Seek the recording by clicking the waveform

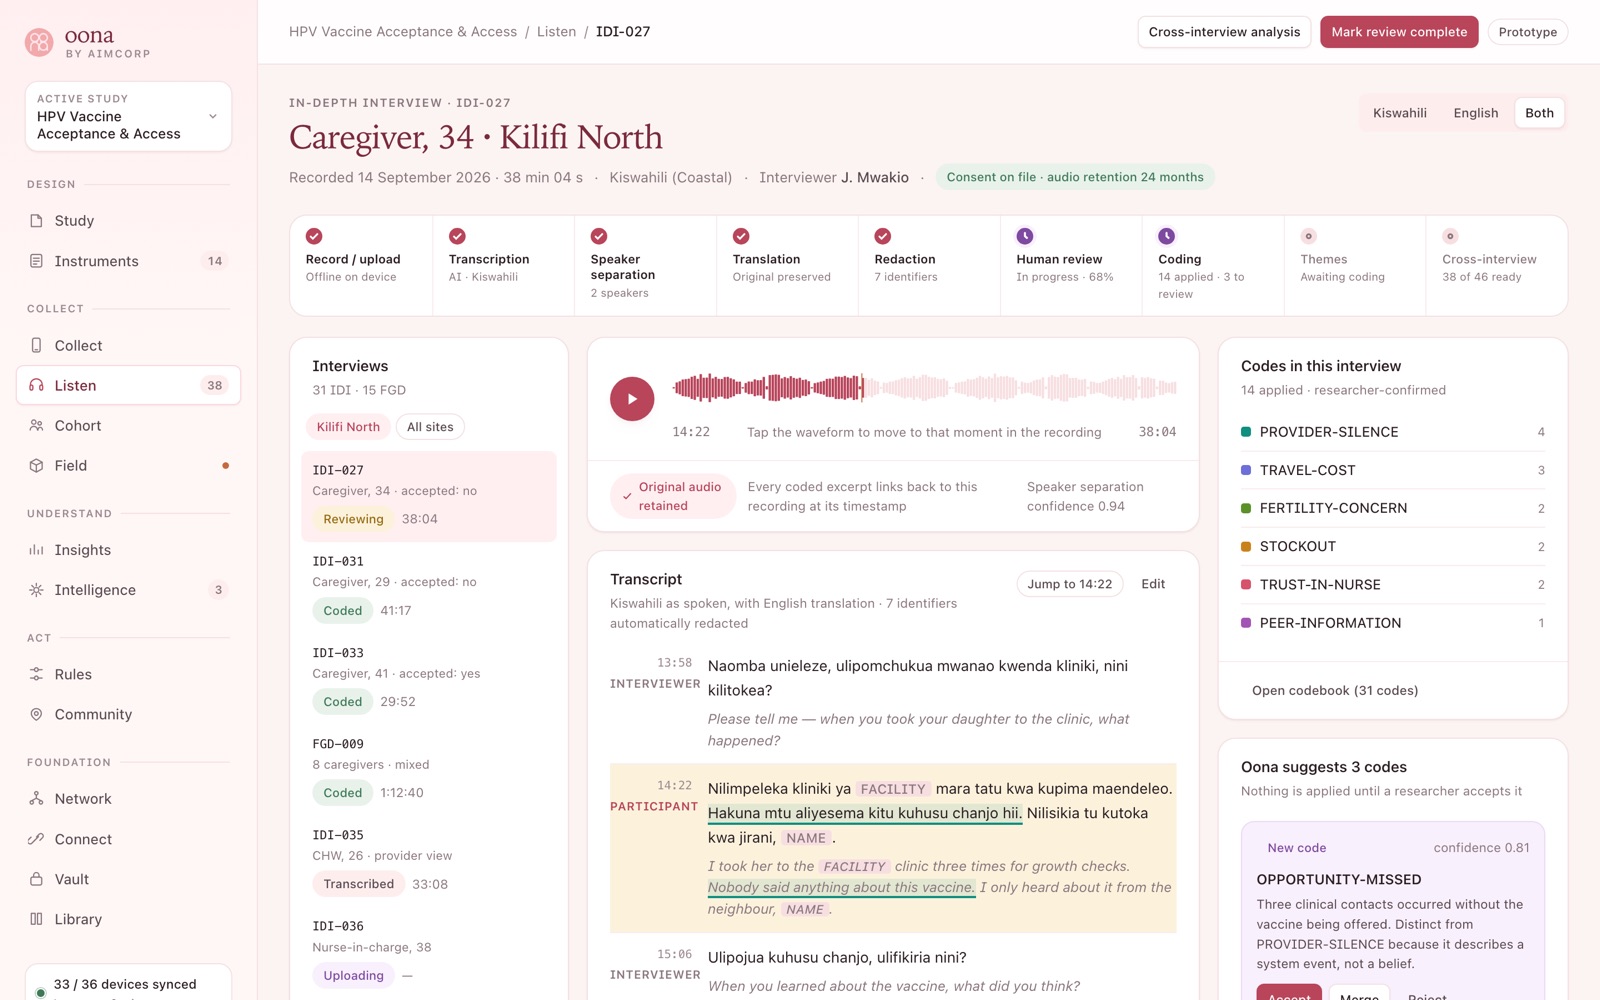pos(924,387)
